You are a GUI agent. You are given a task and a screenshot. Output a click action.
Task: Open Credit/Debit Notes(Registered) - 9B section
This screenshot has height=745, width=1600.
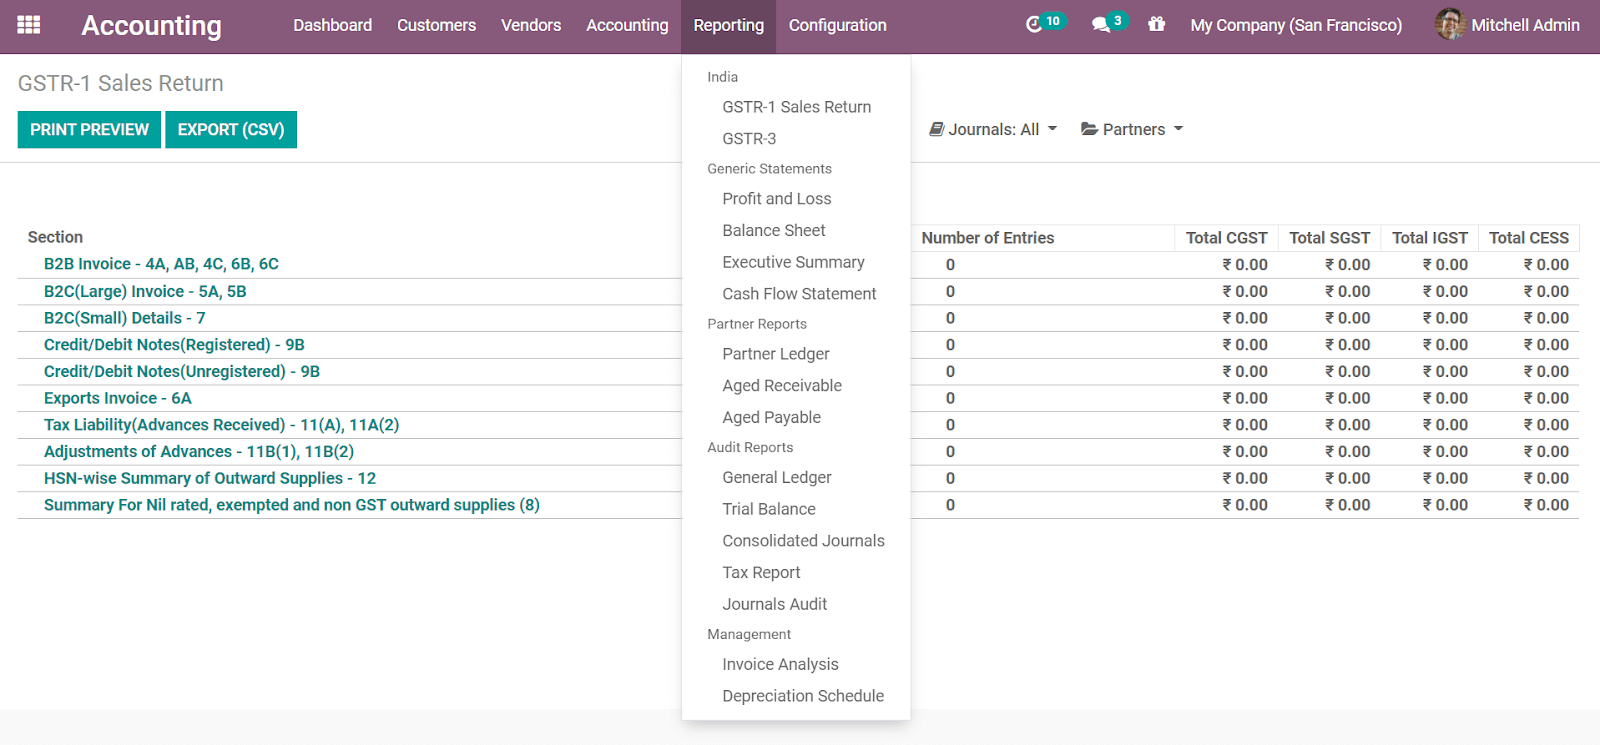[x=174, y=345]
